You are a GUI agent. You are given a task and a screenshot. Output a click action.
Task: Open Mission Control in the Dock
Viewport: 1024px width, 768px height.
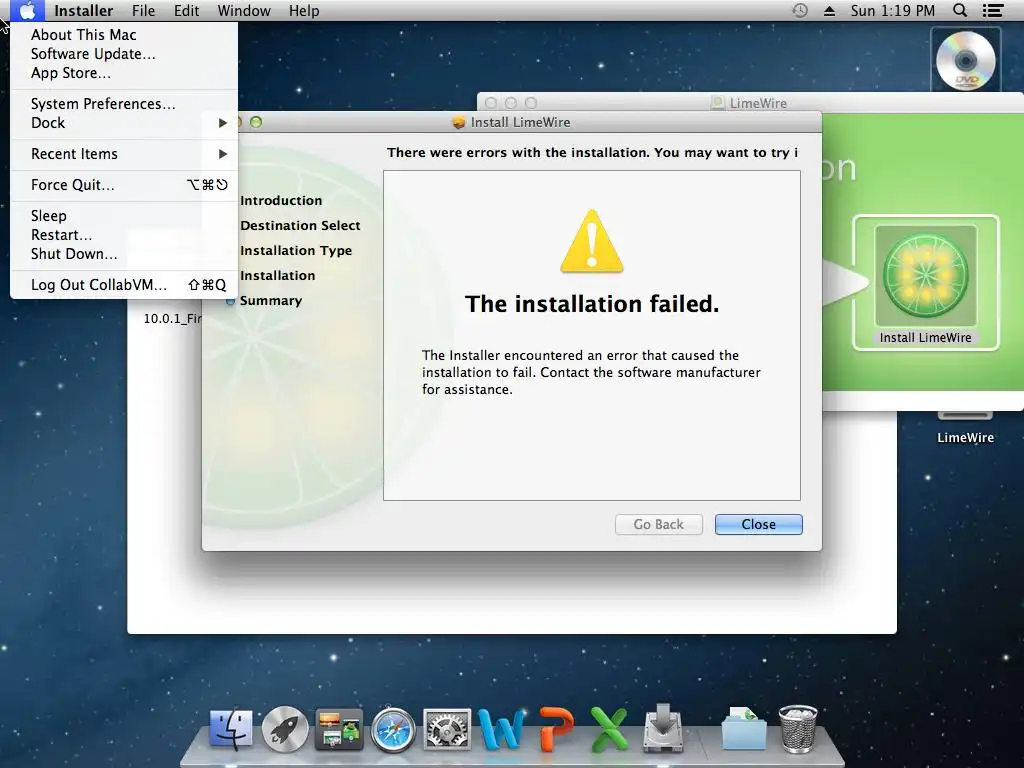339,729
